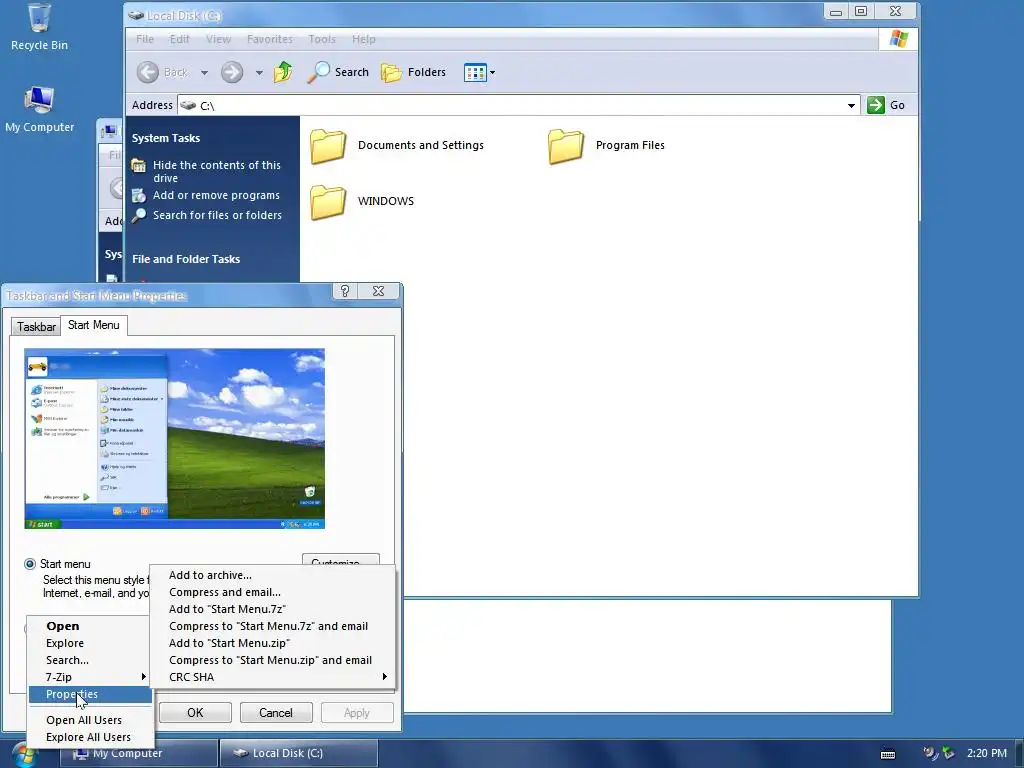Switch to Local Disk (C:) taskbar button
Image resolution: width=1024 pixels, height=768 pixels.
(298, 754)
